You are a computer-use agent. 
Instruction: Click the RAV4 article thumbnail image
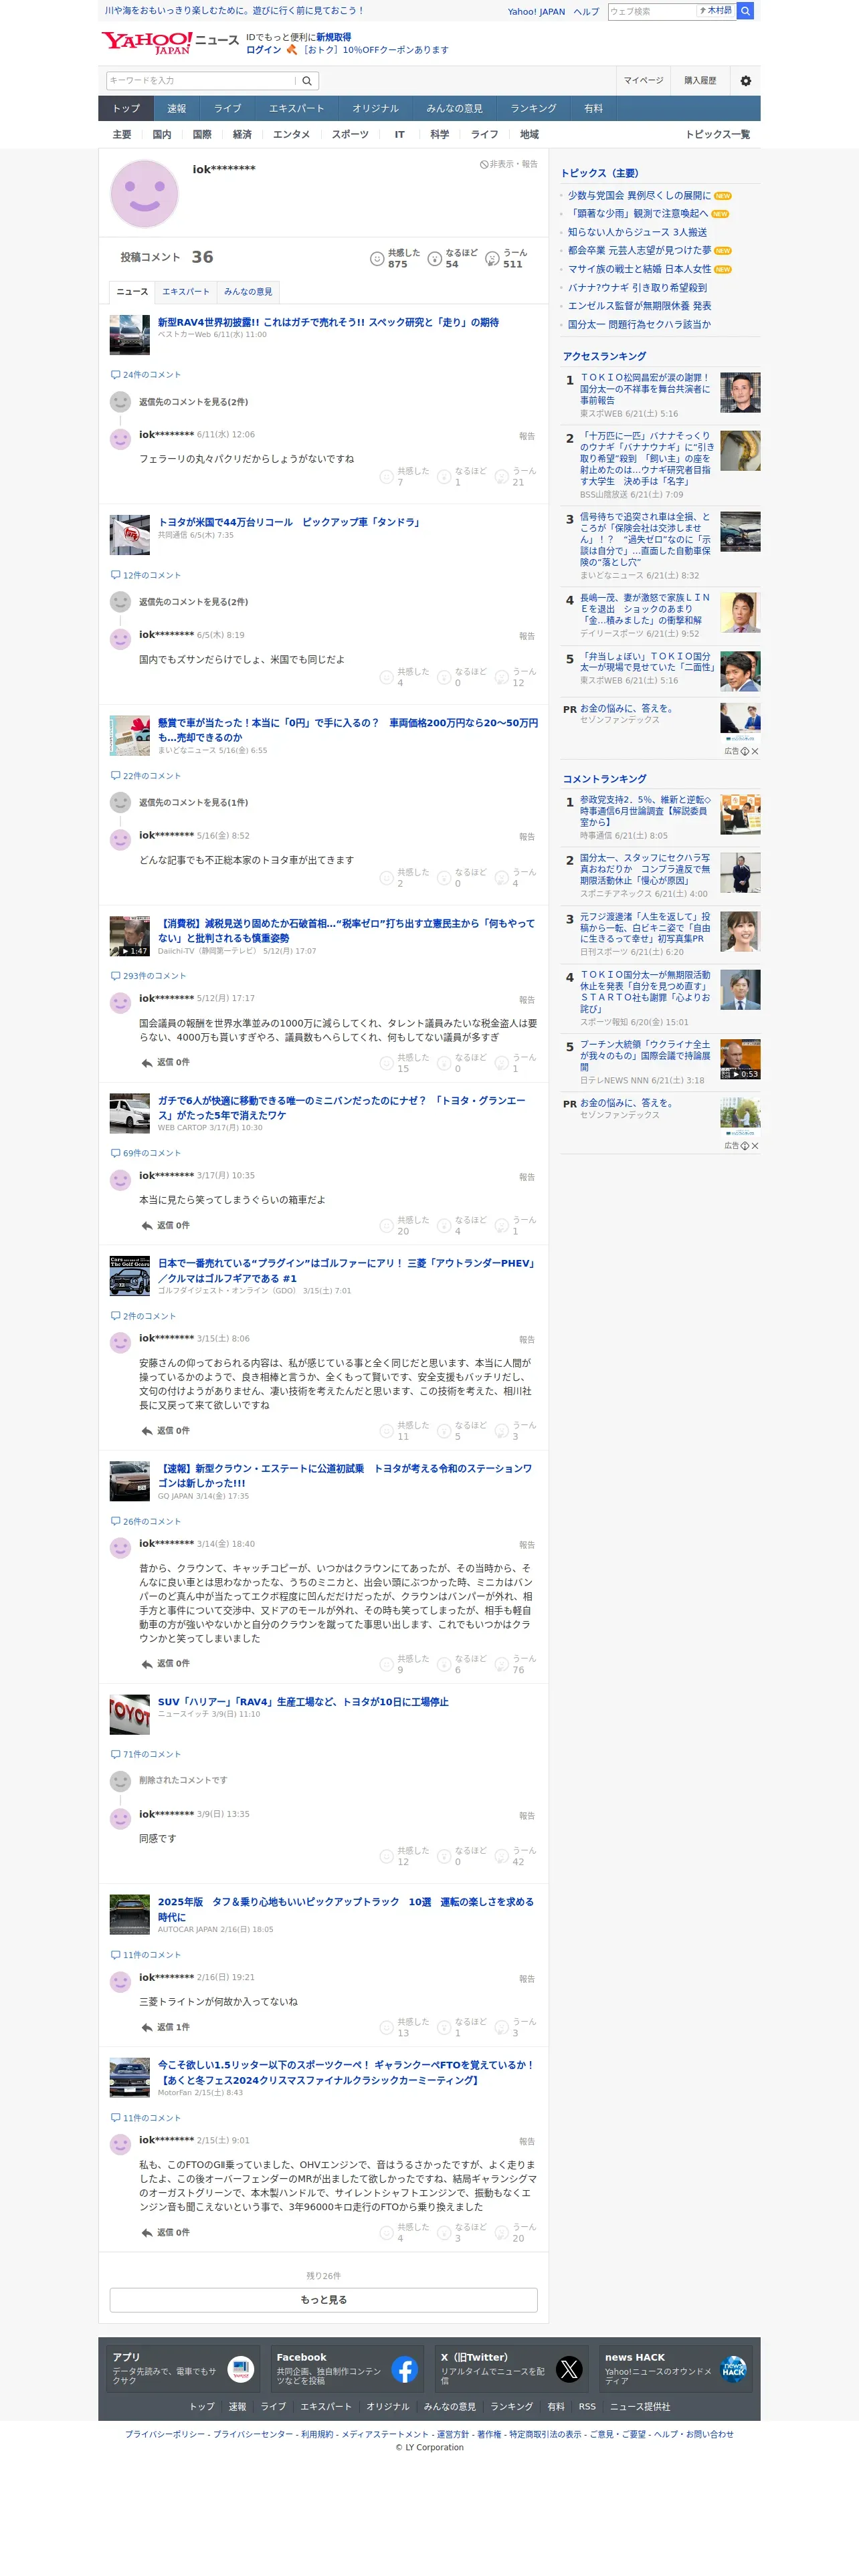click(x=129, y=335)
